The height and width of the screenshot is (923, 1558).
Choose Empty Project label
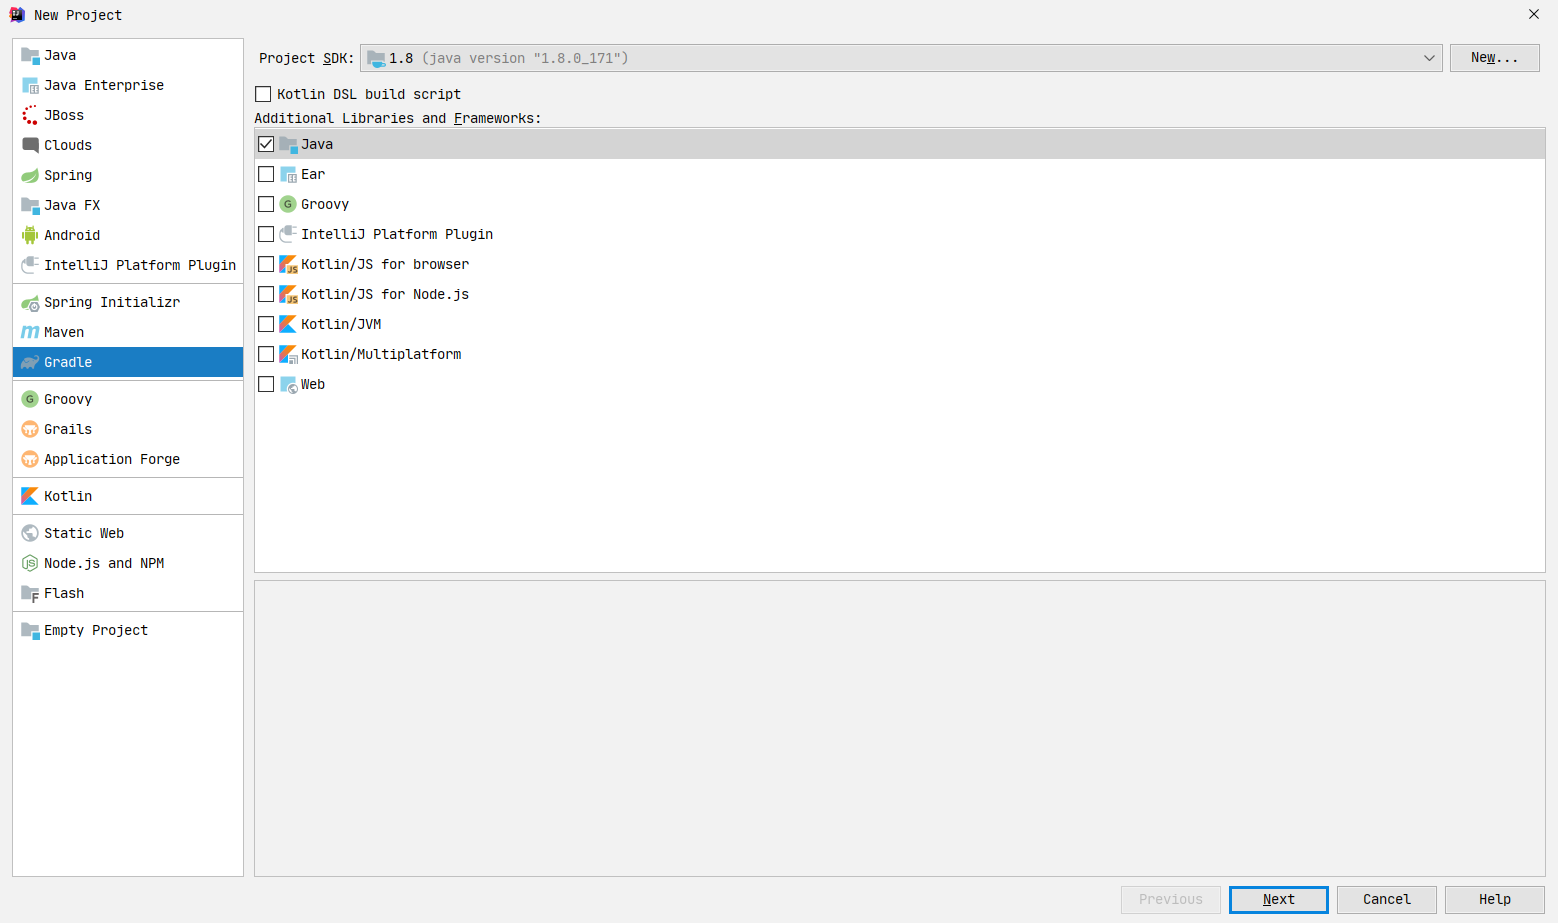[x=96, y=630]
